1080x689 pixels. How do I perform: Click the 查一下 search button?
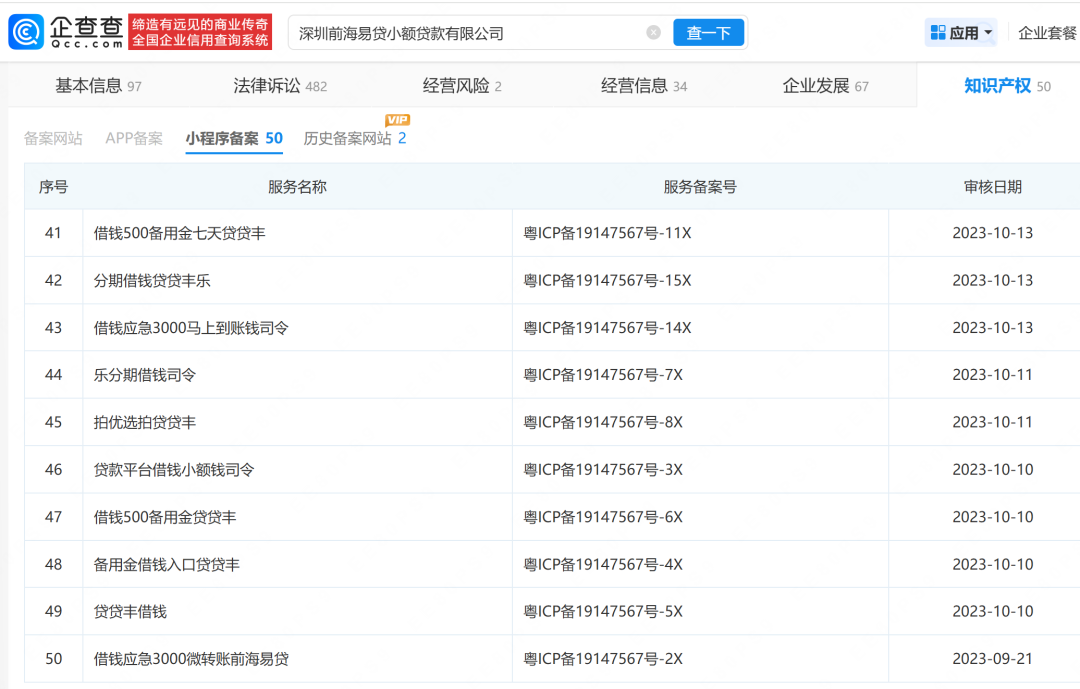click(708, 32)
